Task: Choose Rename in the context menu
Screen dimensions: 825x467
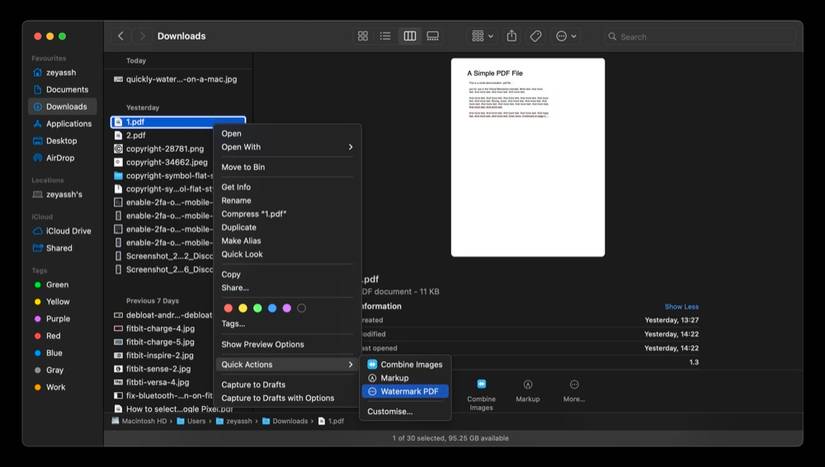Action: tap(287, 201)
